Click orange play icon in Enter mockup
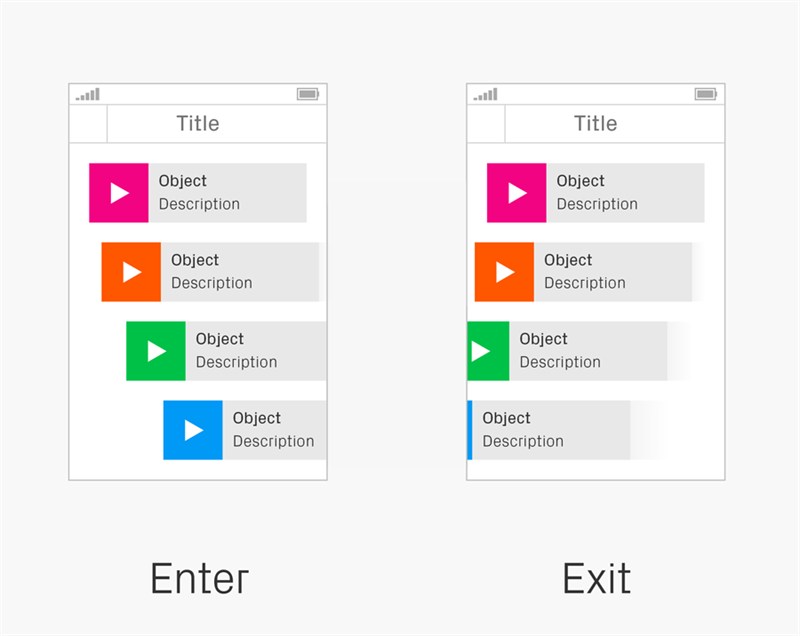800x636 pixels. [x=131, y=272]
